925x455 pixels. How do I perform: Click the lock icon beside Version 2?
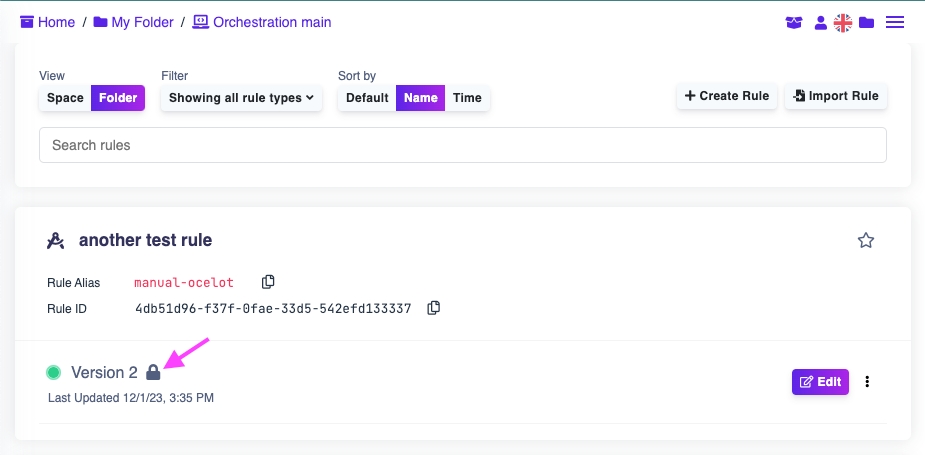point(153,373)
